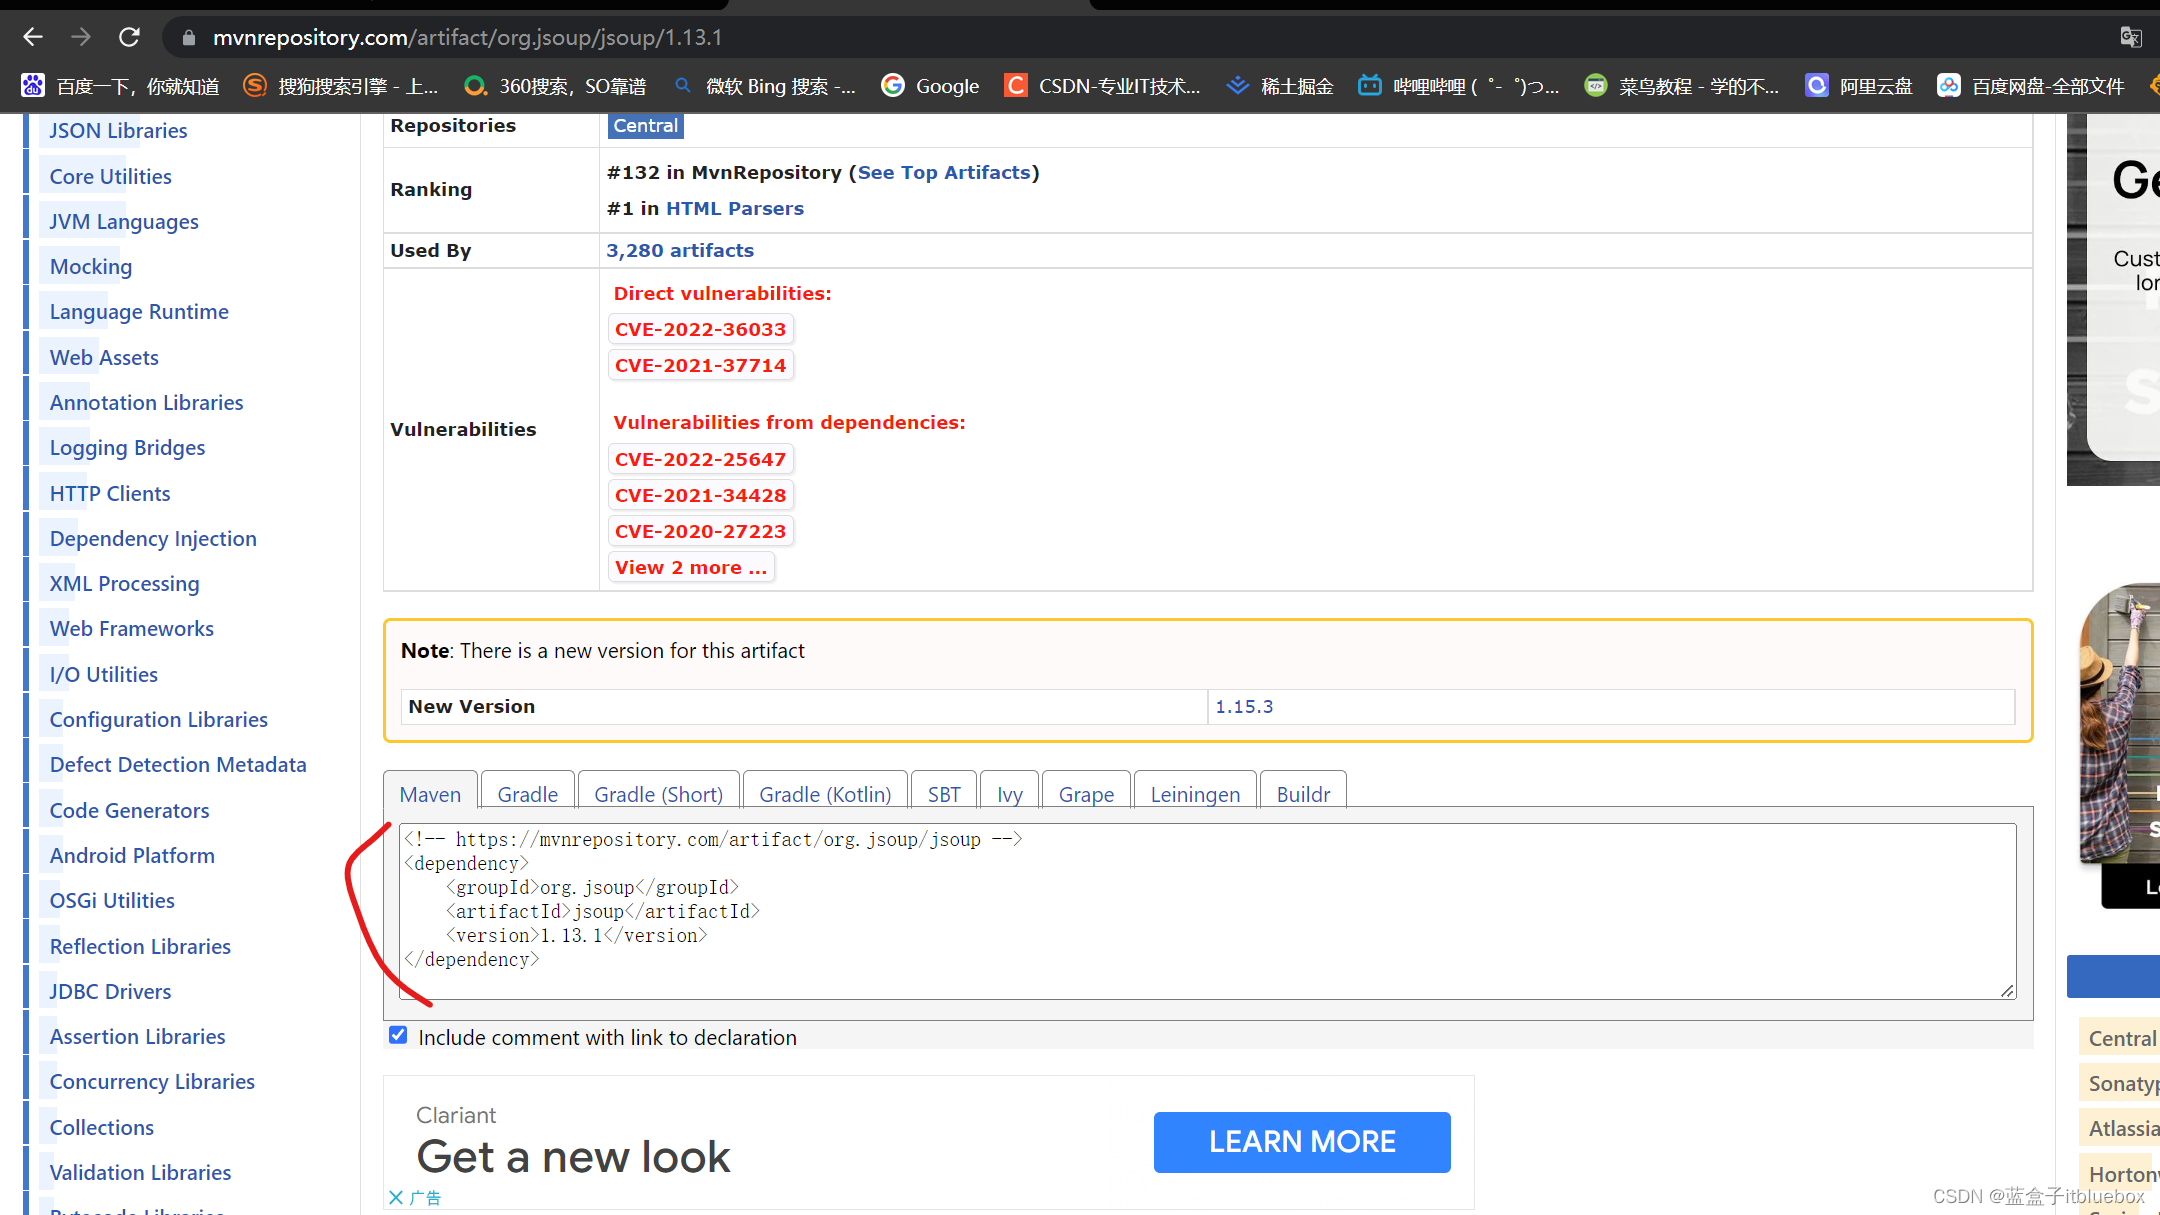
Task: Open the Google translate page icon
Action: click(2130, 37)
